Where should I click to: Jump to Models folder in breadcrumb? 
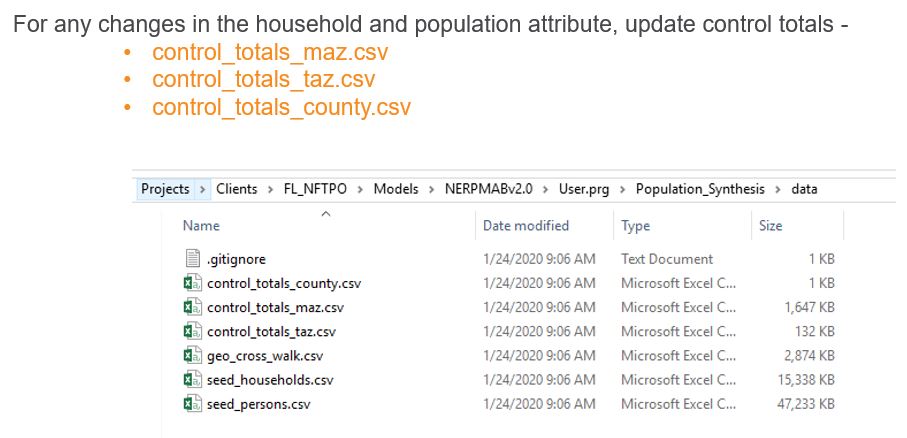(x=396, y=189)
